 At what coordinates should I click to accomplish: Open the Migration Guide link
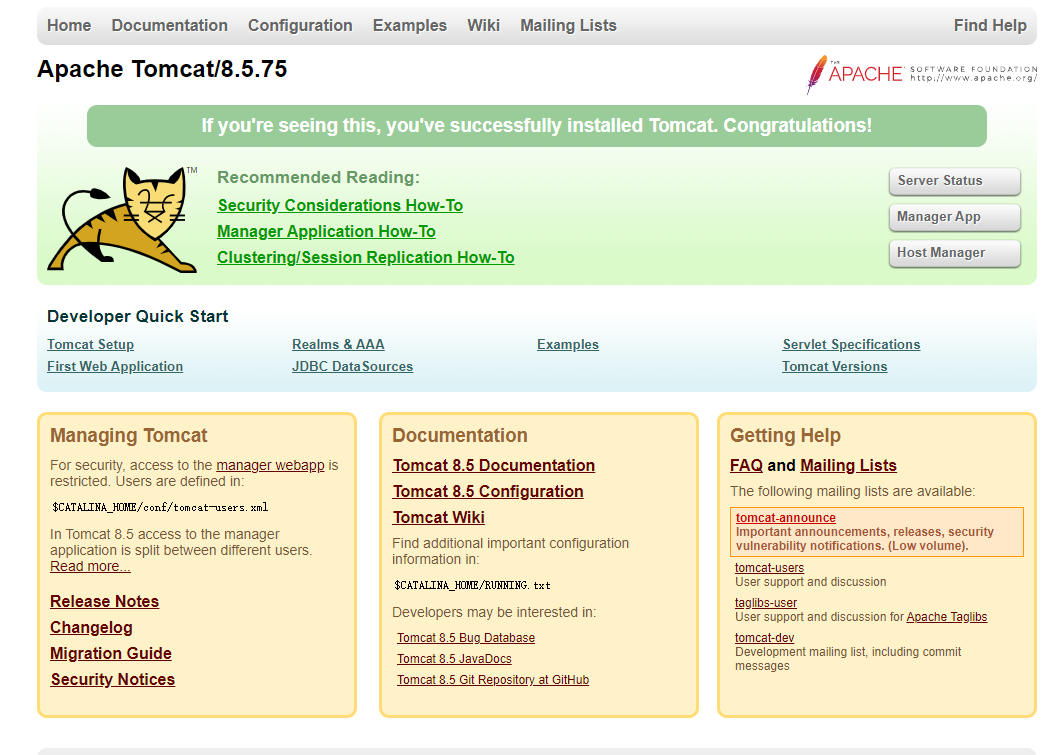111,653
